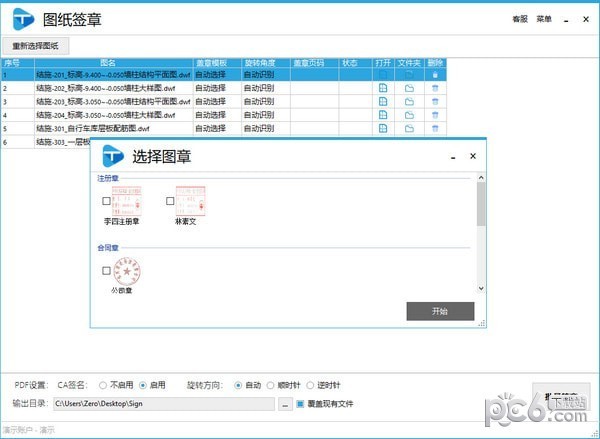Click the 状态 column header
Image resolution: width=600 pixels, height=439 pixels.
(355, 63)
